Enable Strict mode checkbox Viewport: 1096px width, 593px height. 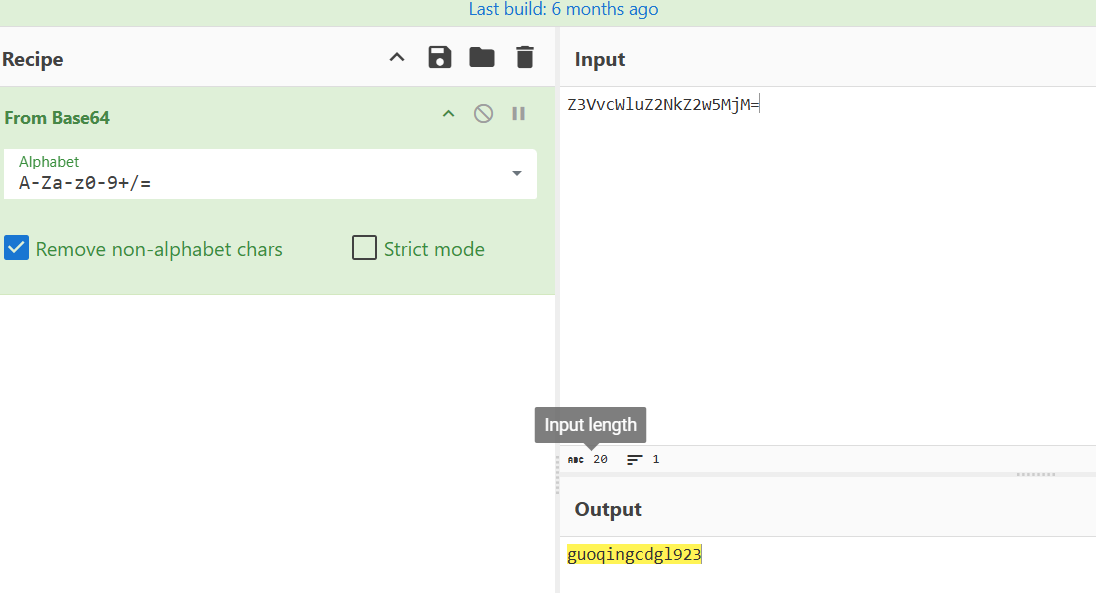(x=364, y=248)
